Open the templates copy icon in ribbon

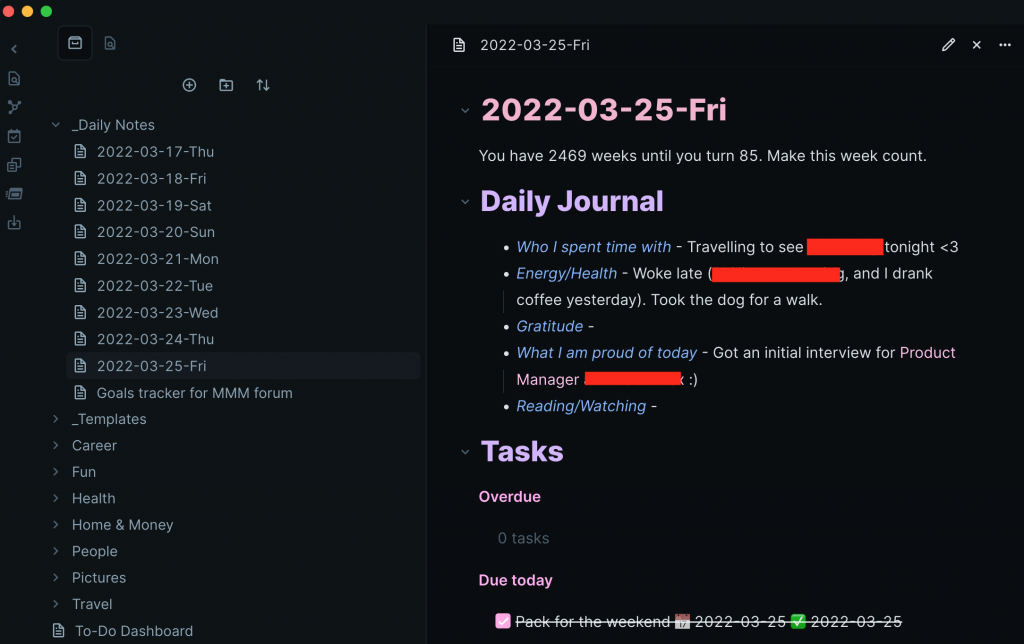point(14,165)
